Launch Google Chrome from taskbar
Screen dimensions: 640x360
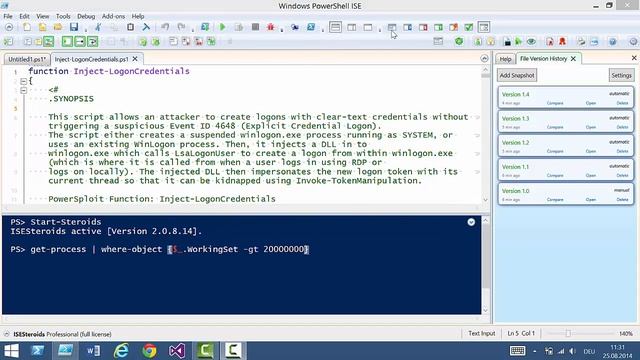click(x=149, y=351)
